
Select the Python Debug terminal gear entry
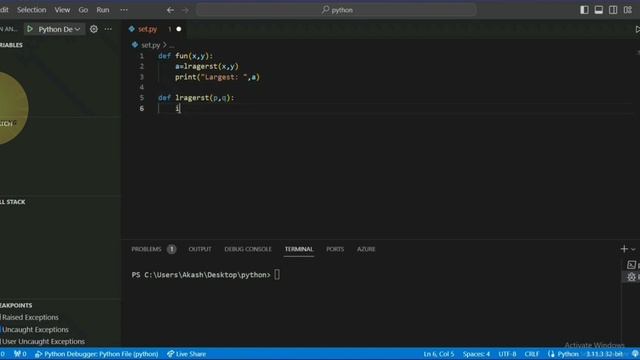(631, 277)
